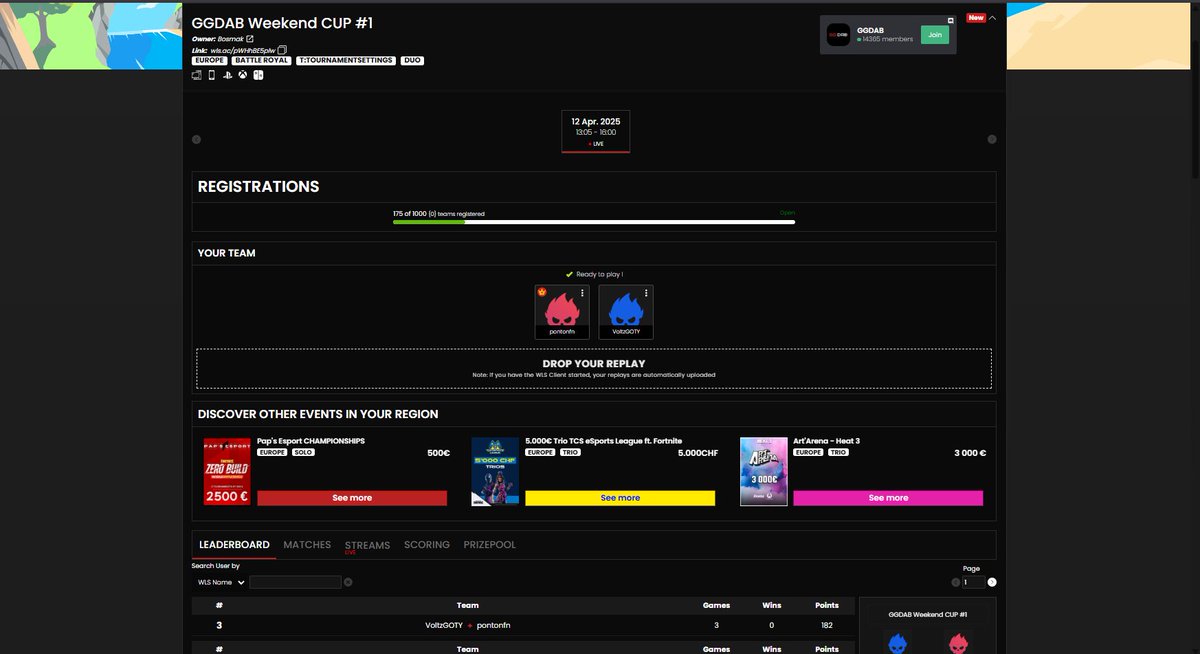Screen dimensions: 1200x654
Task: See more about Pap's Esport CHAMPIONSHIPS
Action: pyautogui.click(x=352, y=498)
